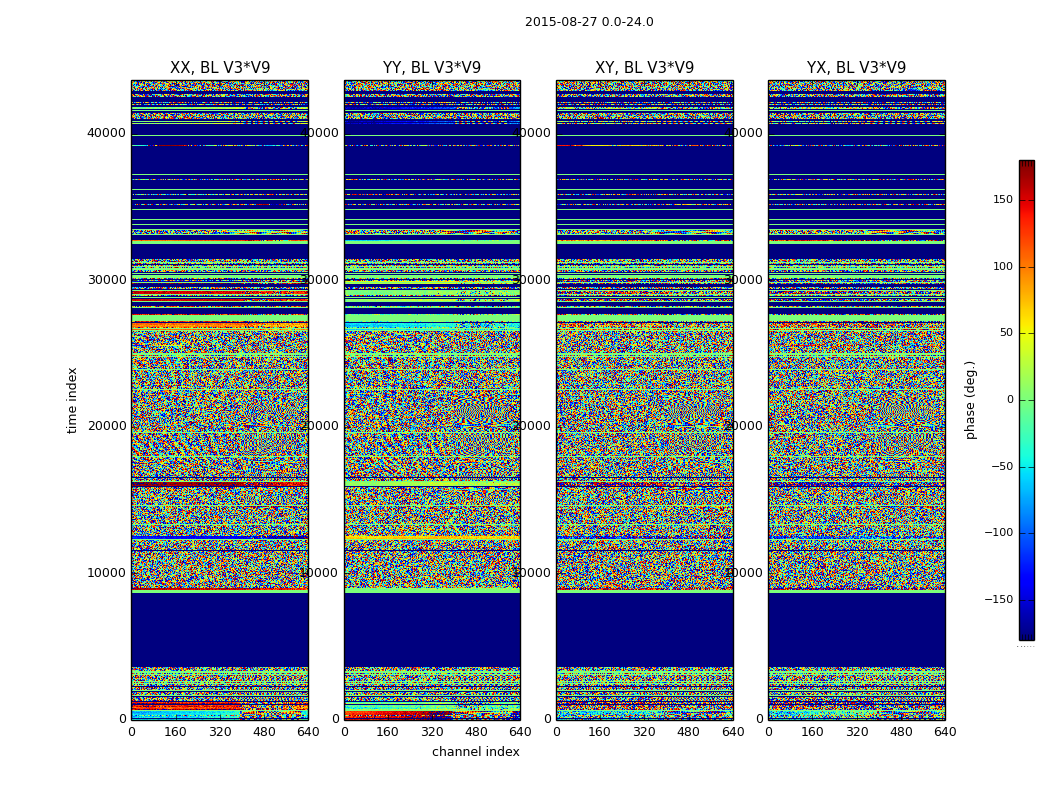1050x800 pixels.
Task: Click the 100 tick on the colorbar
Action: [x=1002, y=266]
